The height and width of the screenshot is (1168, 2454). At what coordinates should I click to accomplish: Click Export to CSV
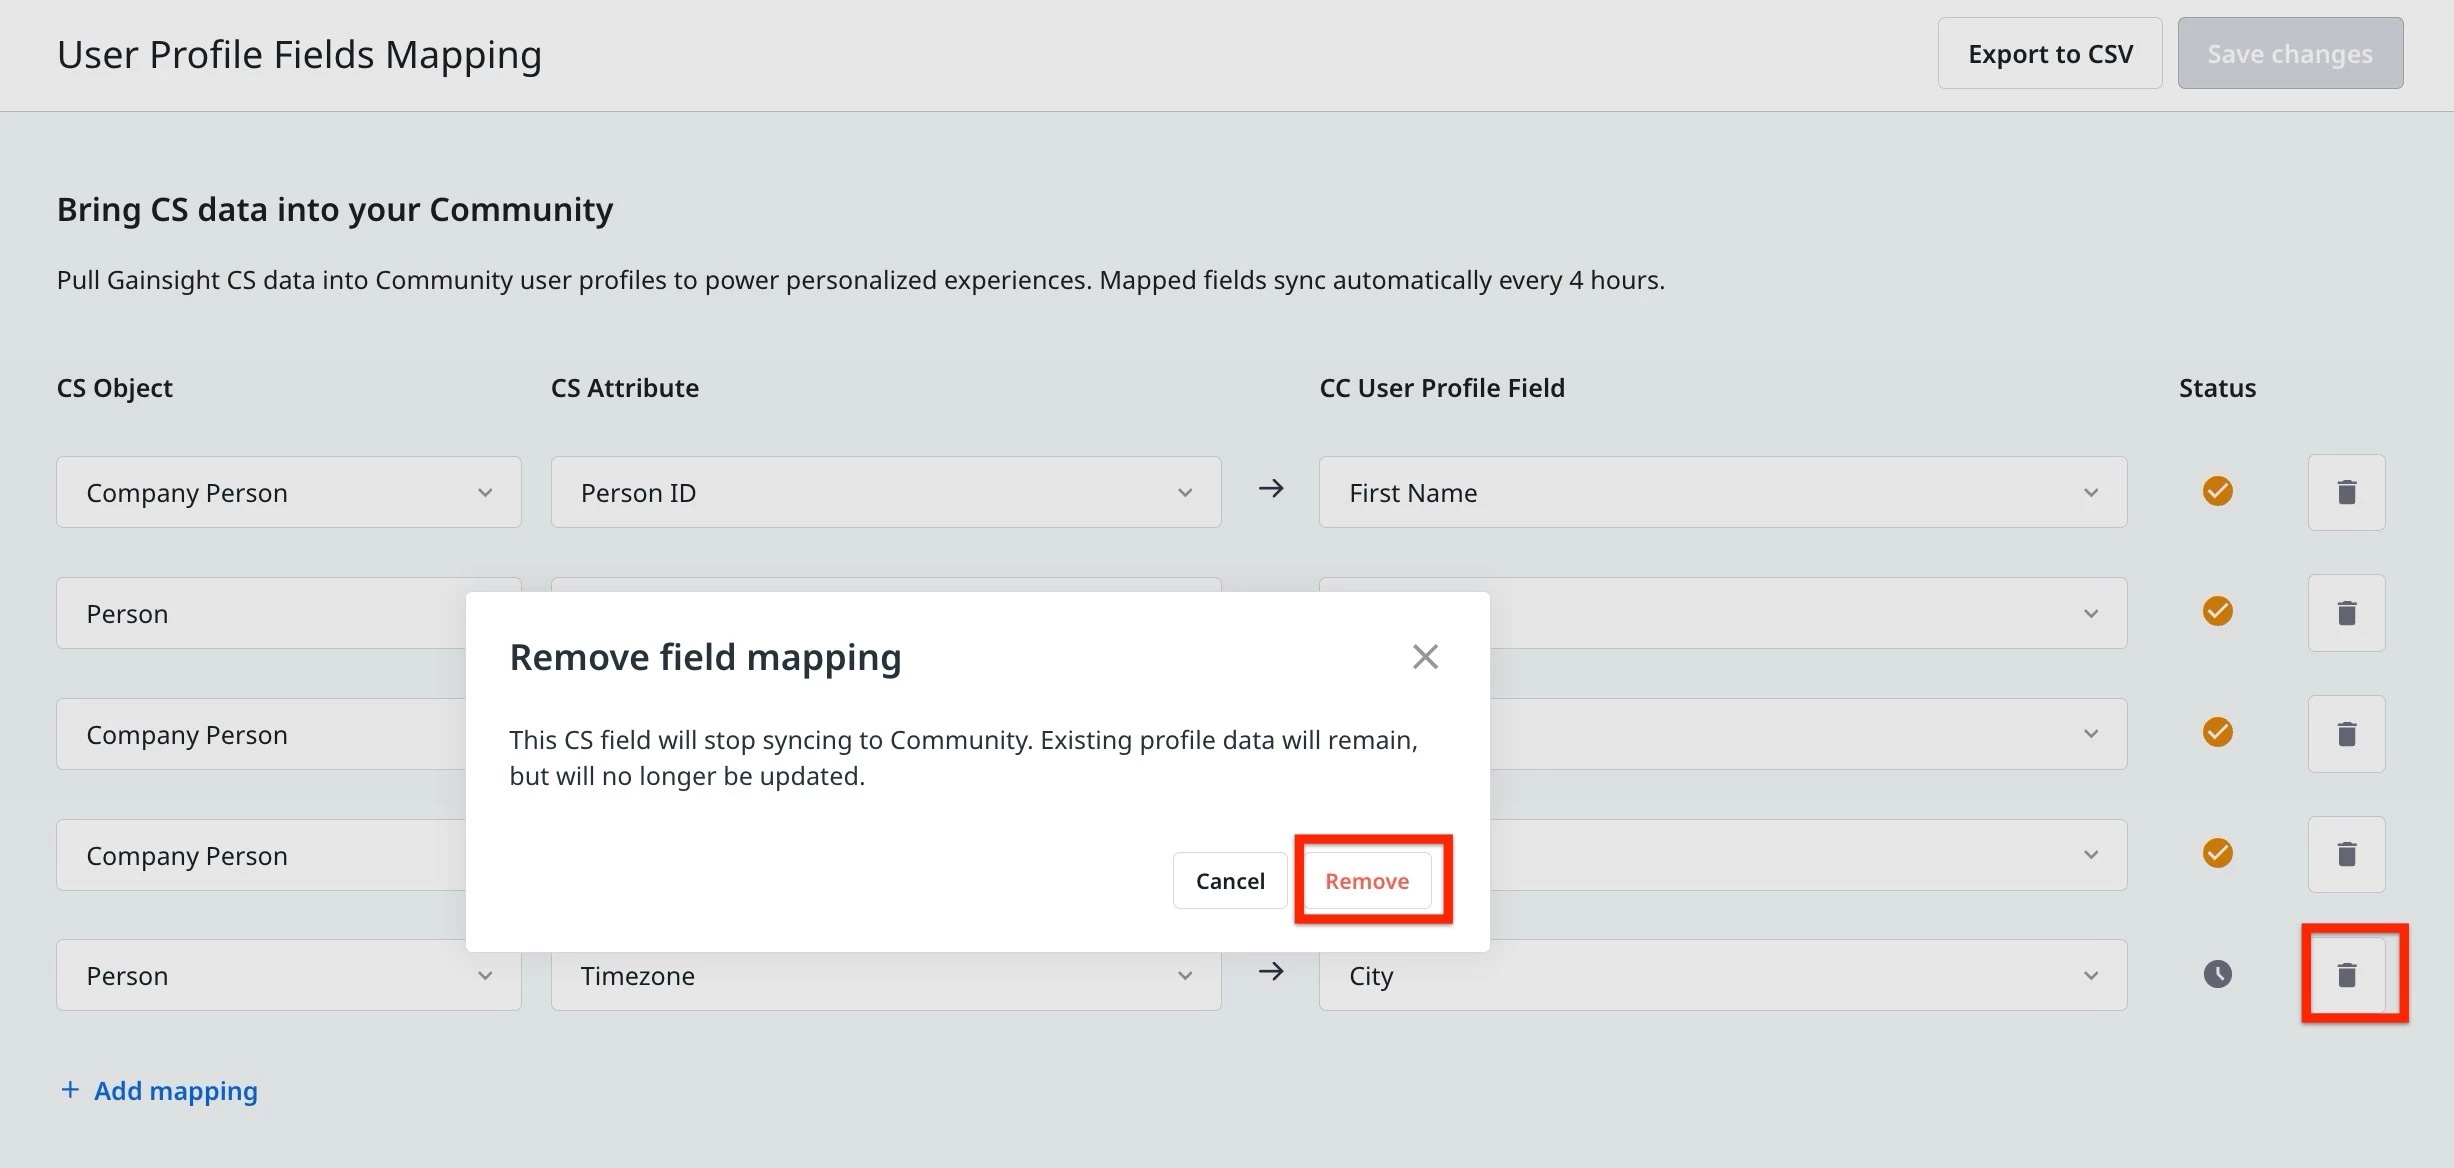click(2050, 54)
